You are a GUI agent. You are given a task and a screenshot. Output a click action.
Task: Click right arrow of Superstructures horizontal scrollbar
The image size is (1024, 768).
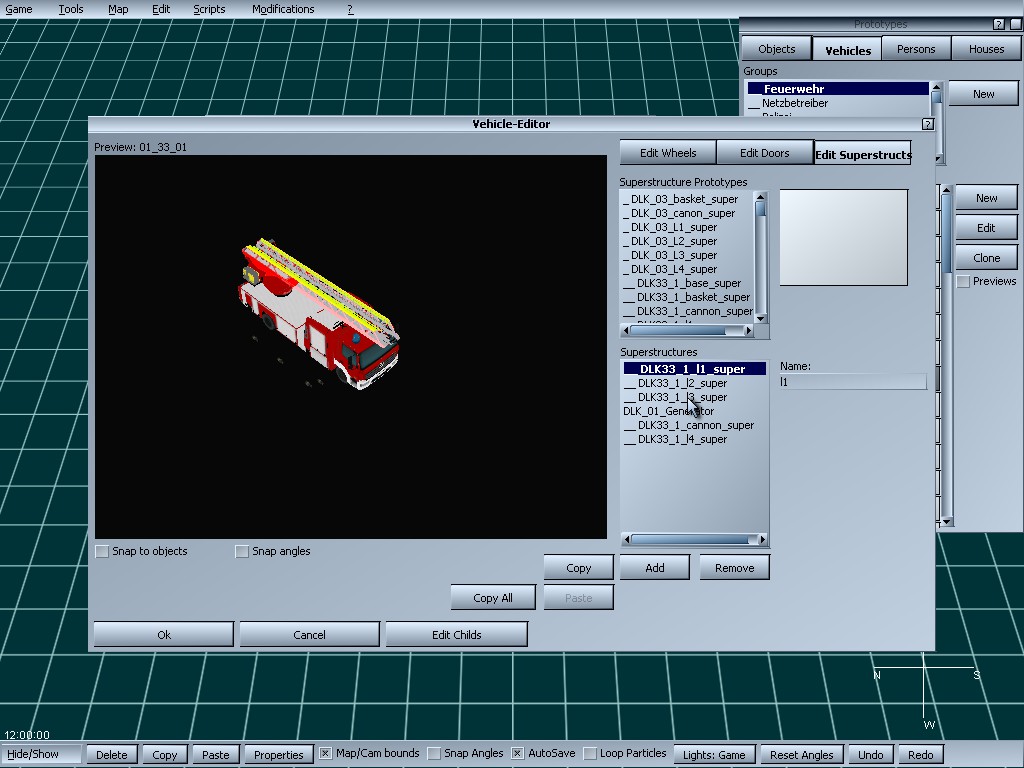coord(763,540)
